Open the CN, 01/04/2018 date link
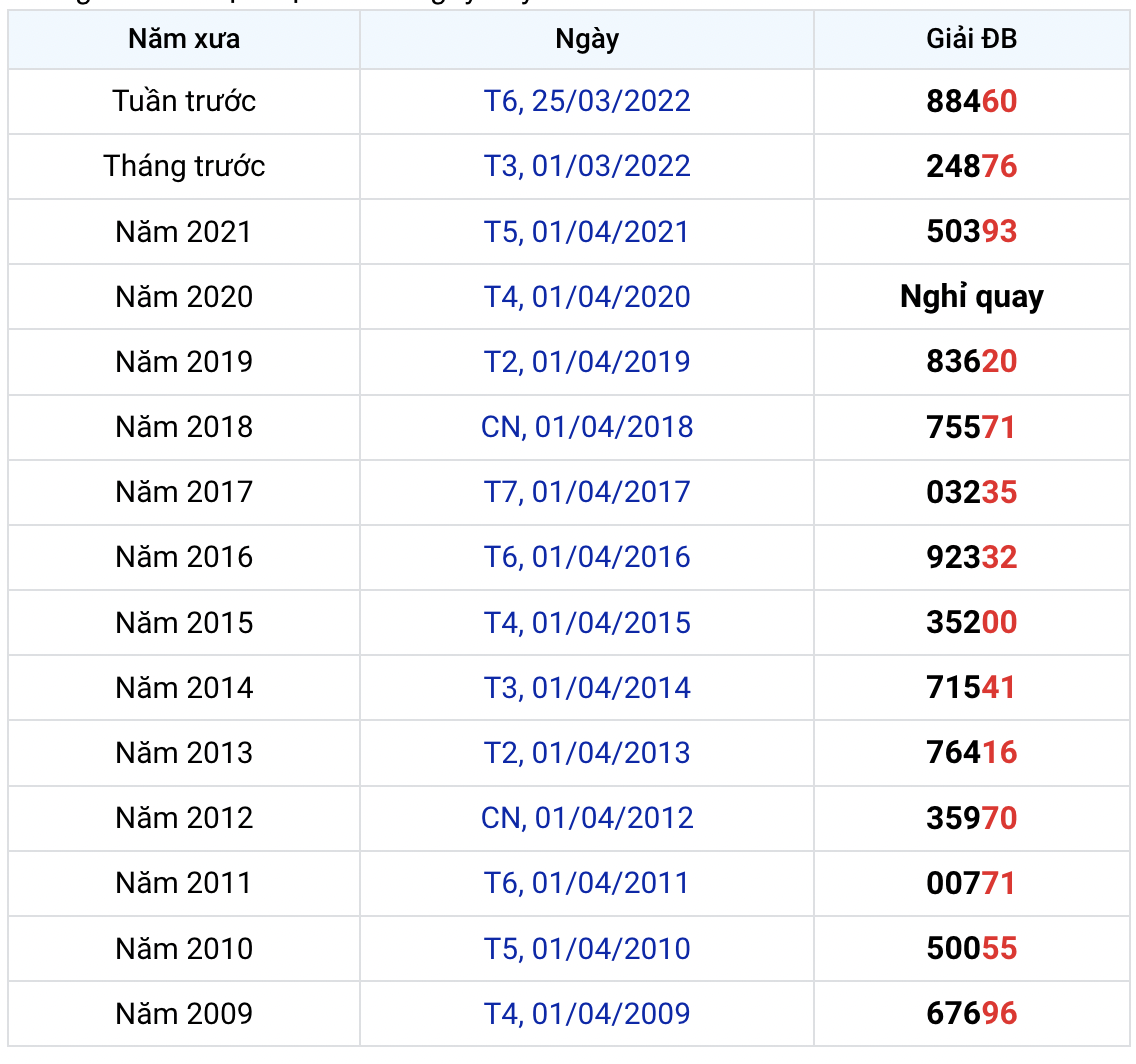 point(587,427)
